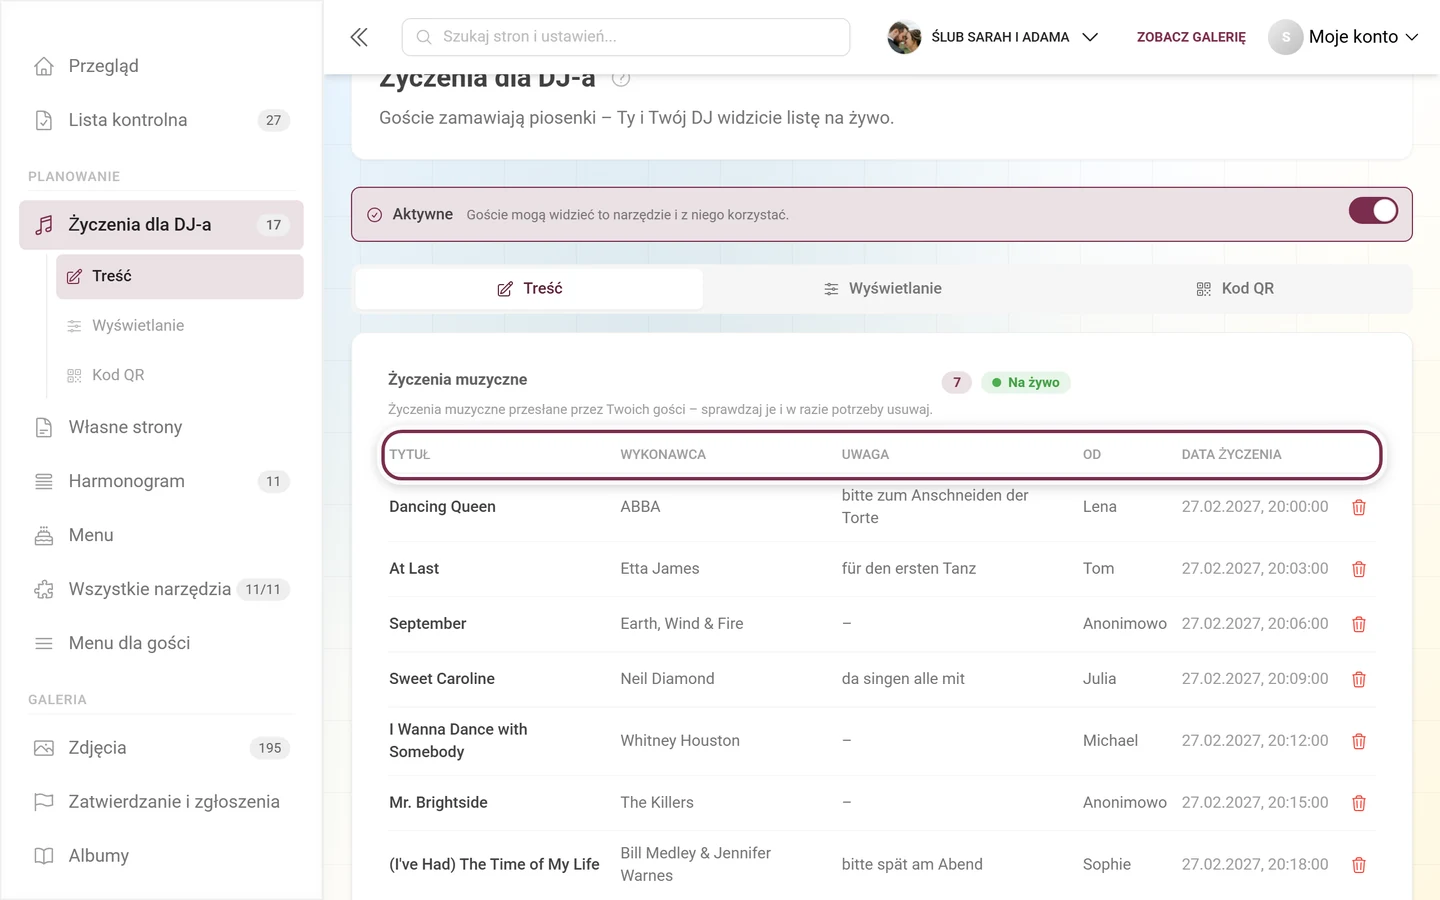
Task: Open Wszystkie narzędzia from sidebar
Action: pyautogui.click(x=161, y=589)
